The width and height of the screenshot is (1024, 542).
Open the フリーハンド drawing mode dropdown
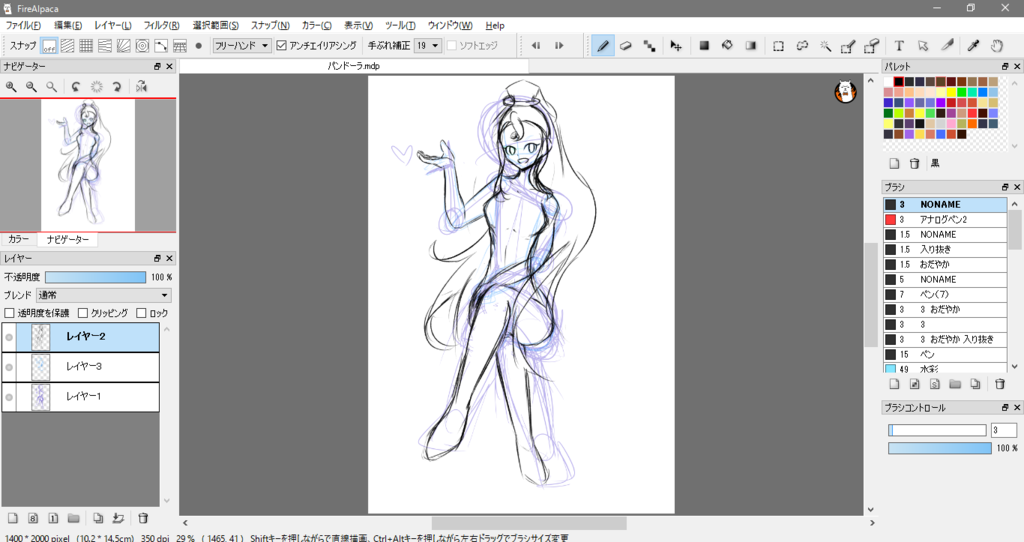242,46
